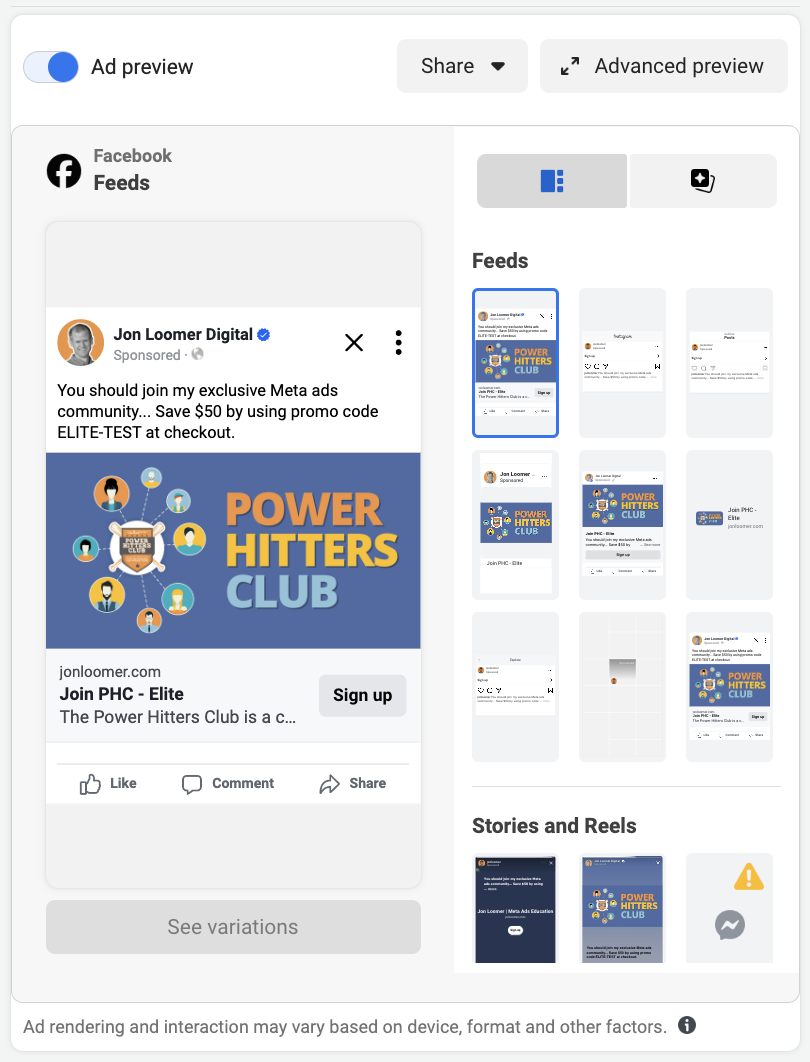Click the info icon beside ad rendering note
Image resolution: width=810 pixels, height=1062 pixels.
click(687, 1025)
